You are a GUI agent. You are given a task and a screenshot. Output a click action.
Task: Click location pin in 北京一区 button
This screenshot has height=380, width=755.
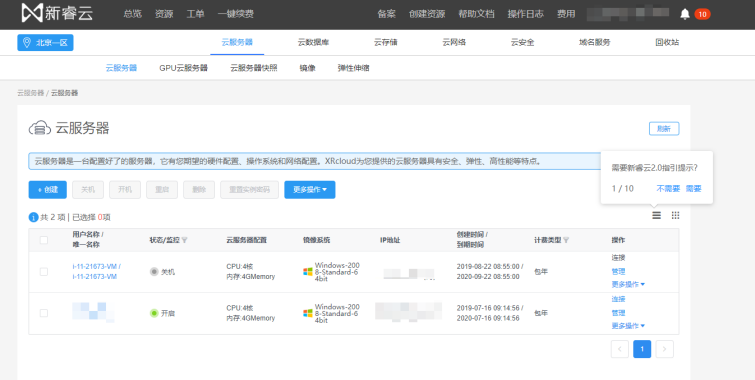(27, 42)
